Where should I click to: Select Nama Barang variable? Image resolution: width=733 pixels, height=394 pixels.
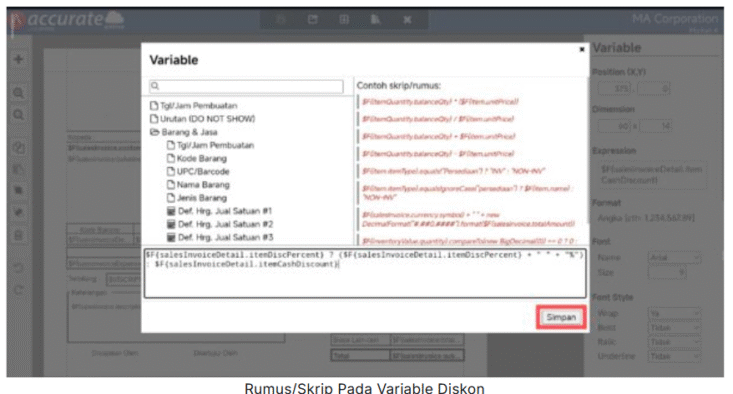pyautogui.click(x=198, y=185)
